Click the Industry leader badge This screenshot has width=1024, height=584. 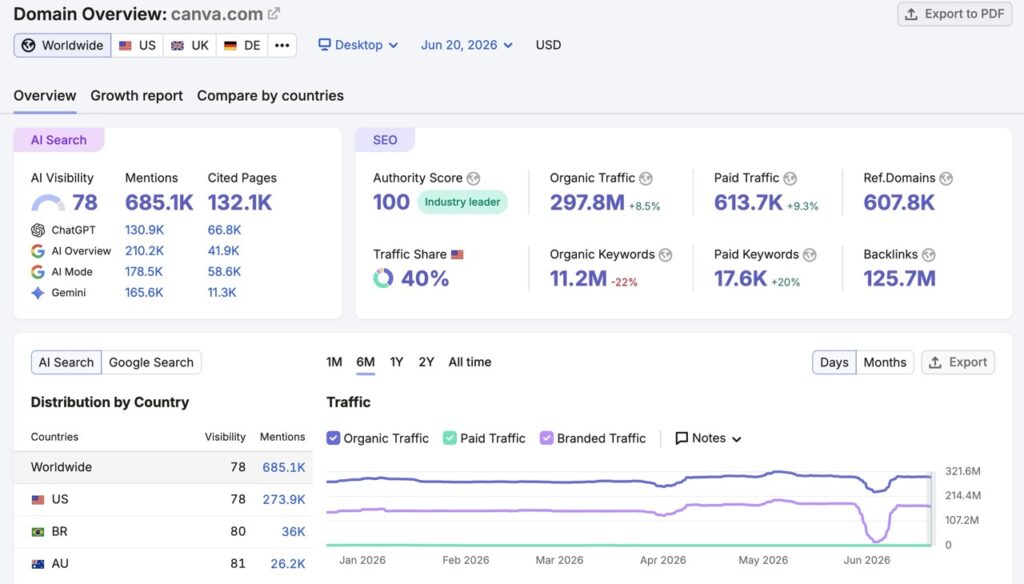coord(462,202)
